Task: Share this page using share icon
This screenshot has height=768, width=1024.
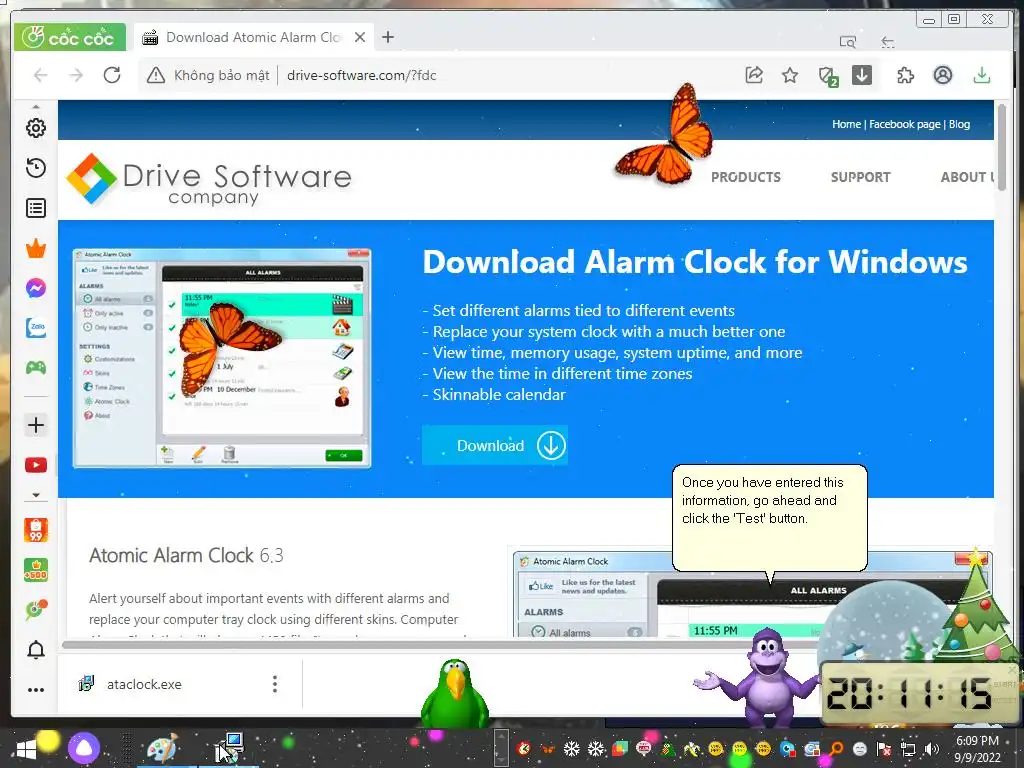Action: click(x=754, y=75)
